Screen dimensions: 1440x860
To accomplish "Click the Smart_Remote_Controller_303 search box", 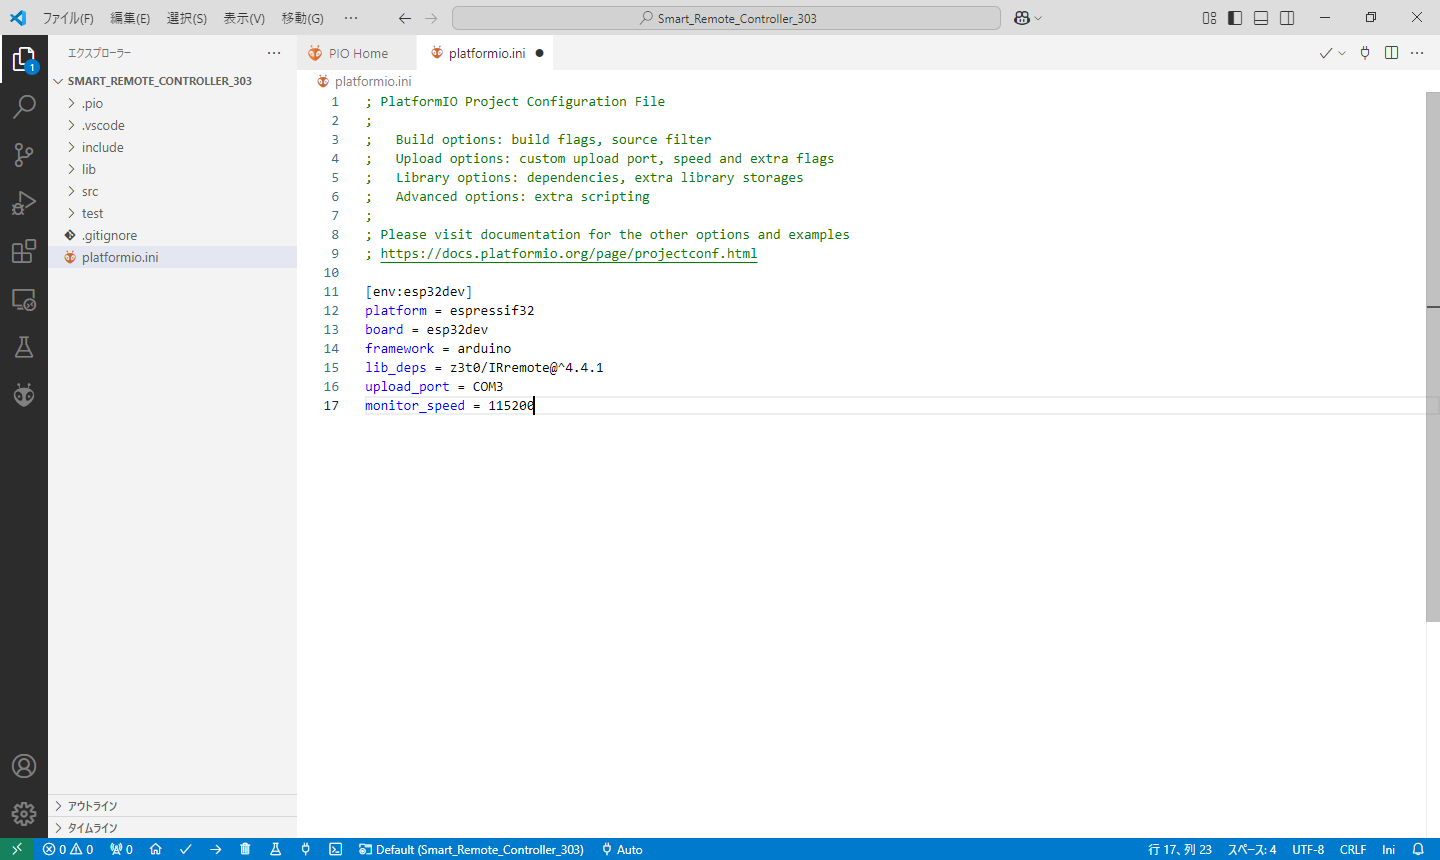I will coord(726,18).
